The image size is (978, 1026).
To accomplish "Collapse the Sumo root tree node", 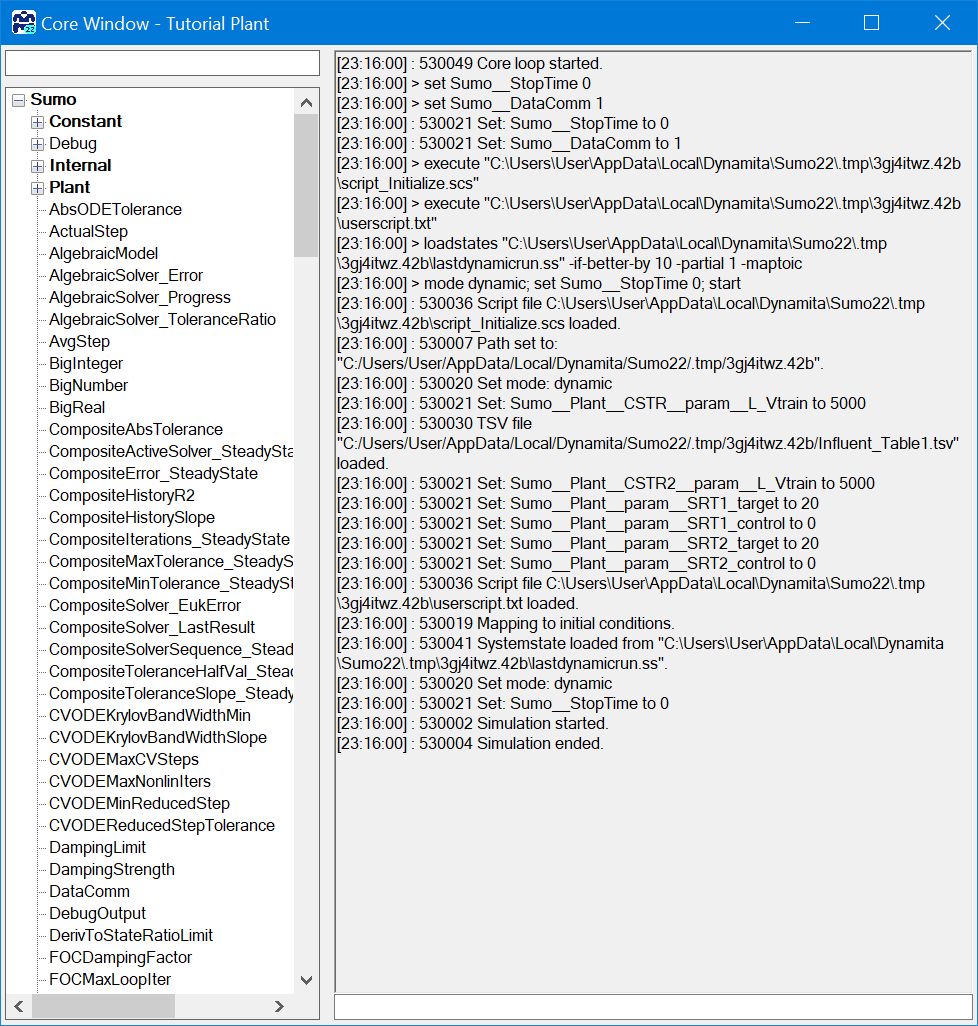I will (18, 100).
